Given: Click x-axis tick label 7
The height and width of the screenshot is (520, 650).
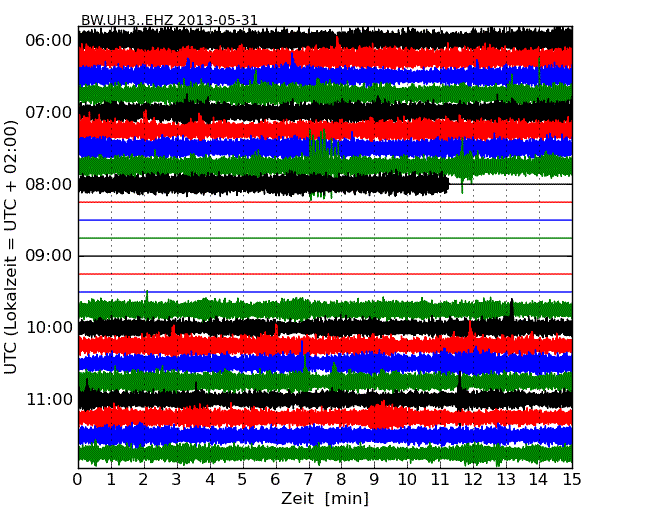Looking at the screenshot, I should pos(308,479).
